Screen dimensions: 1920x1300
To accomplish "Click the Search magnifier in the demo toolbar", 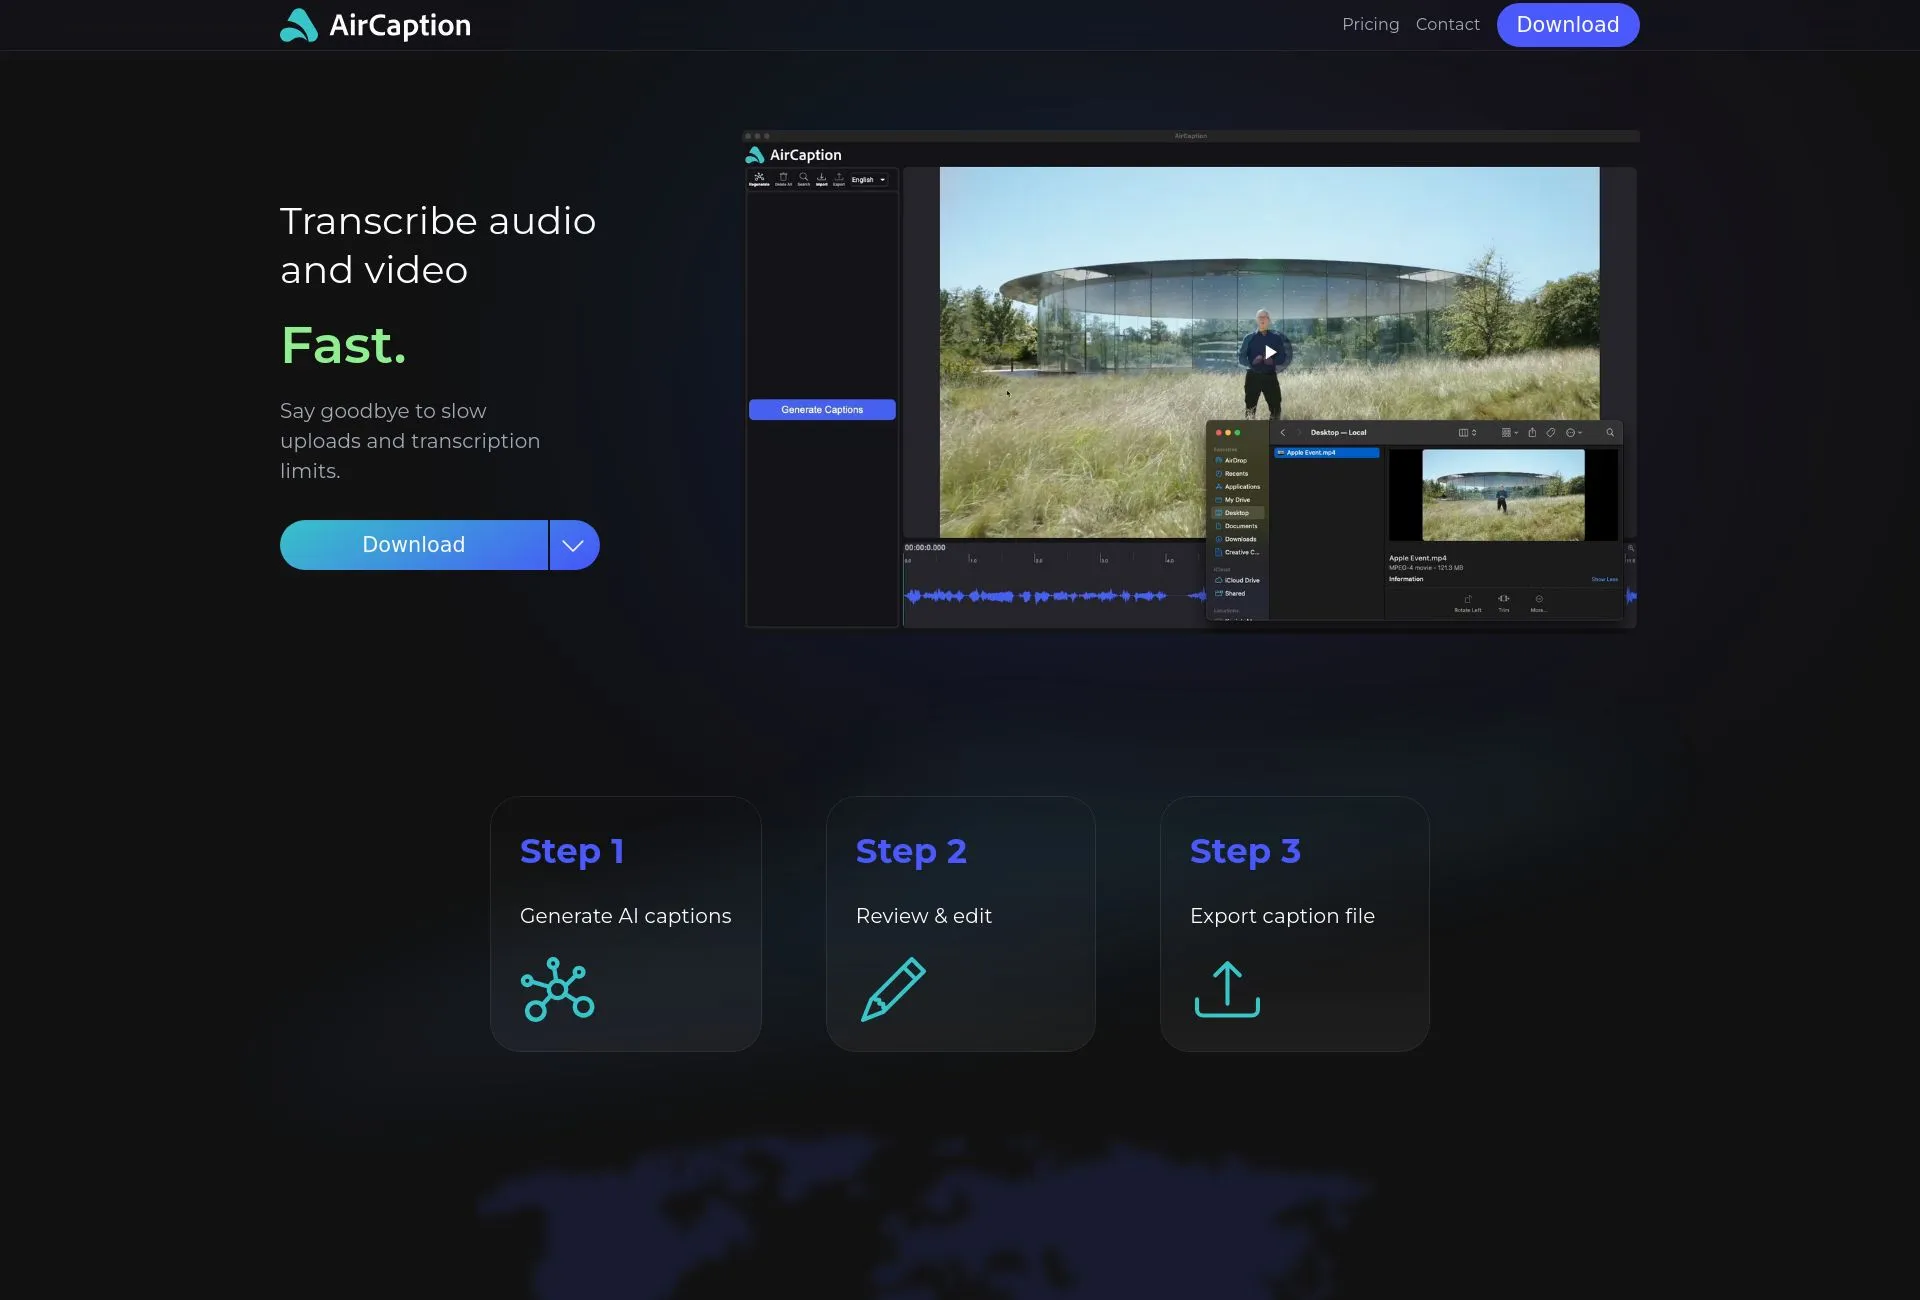I will [803, 179].
